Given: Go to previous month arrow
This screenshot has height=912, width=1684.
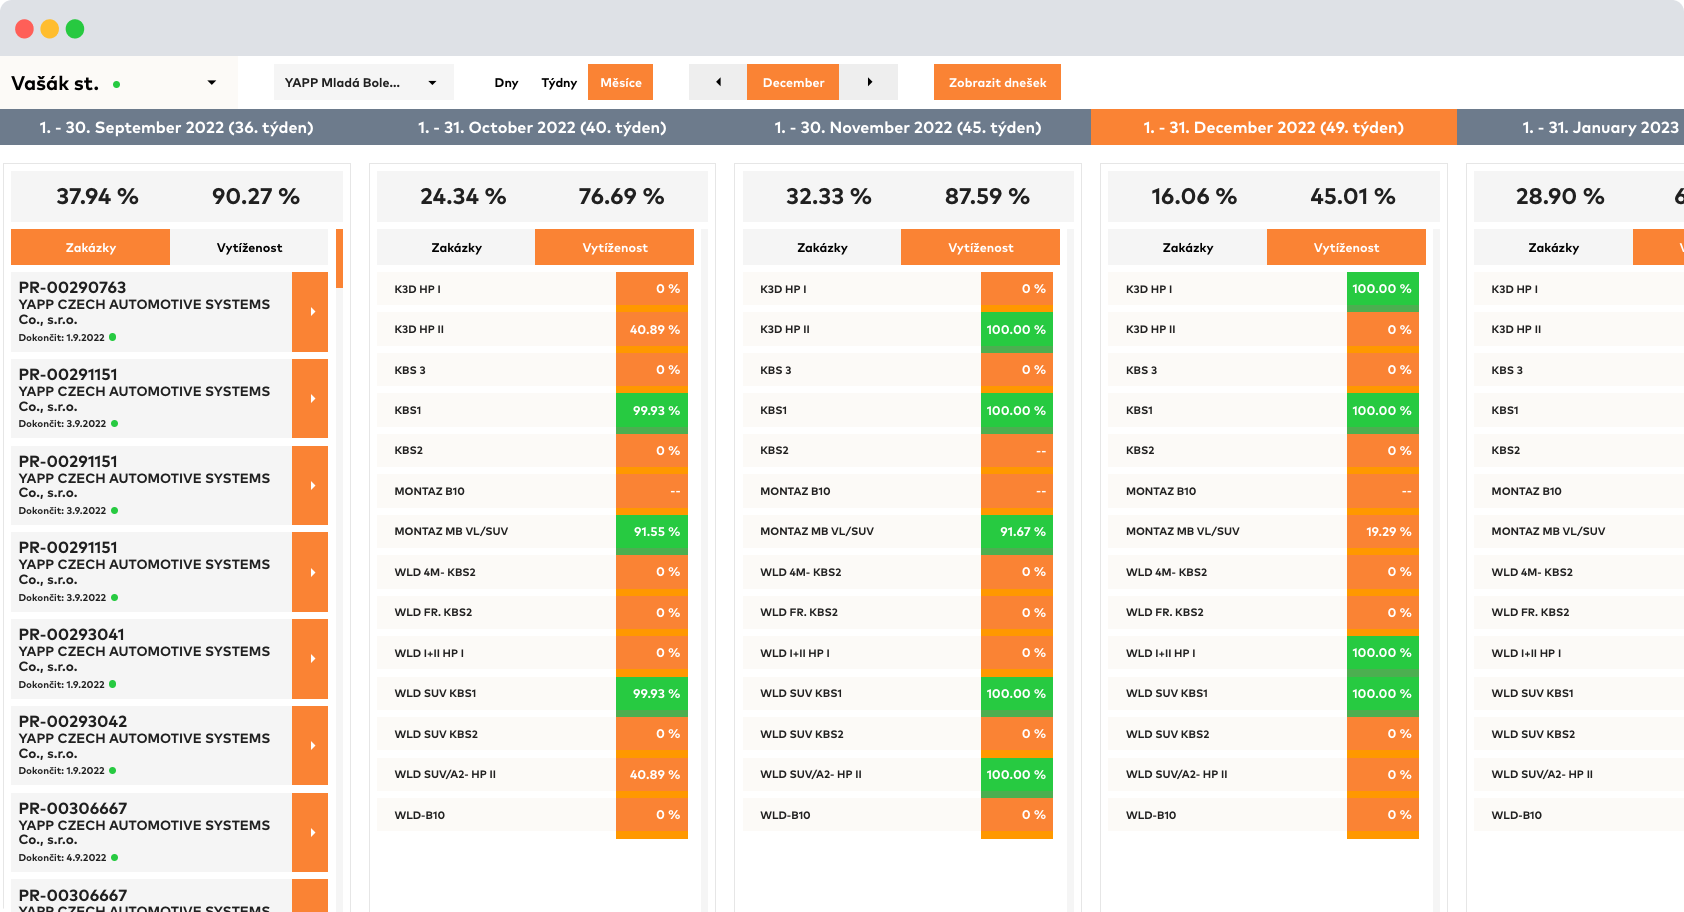Looking at the screenshot, I should (718, 82).
